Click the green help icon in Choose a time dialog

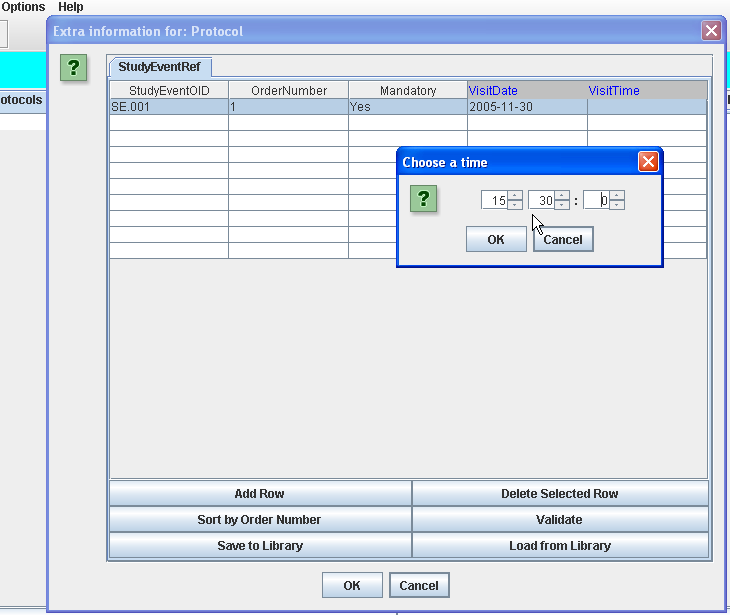[424, 199]
